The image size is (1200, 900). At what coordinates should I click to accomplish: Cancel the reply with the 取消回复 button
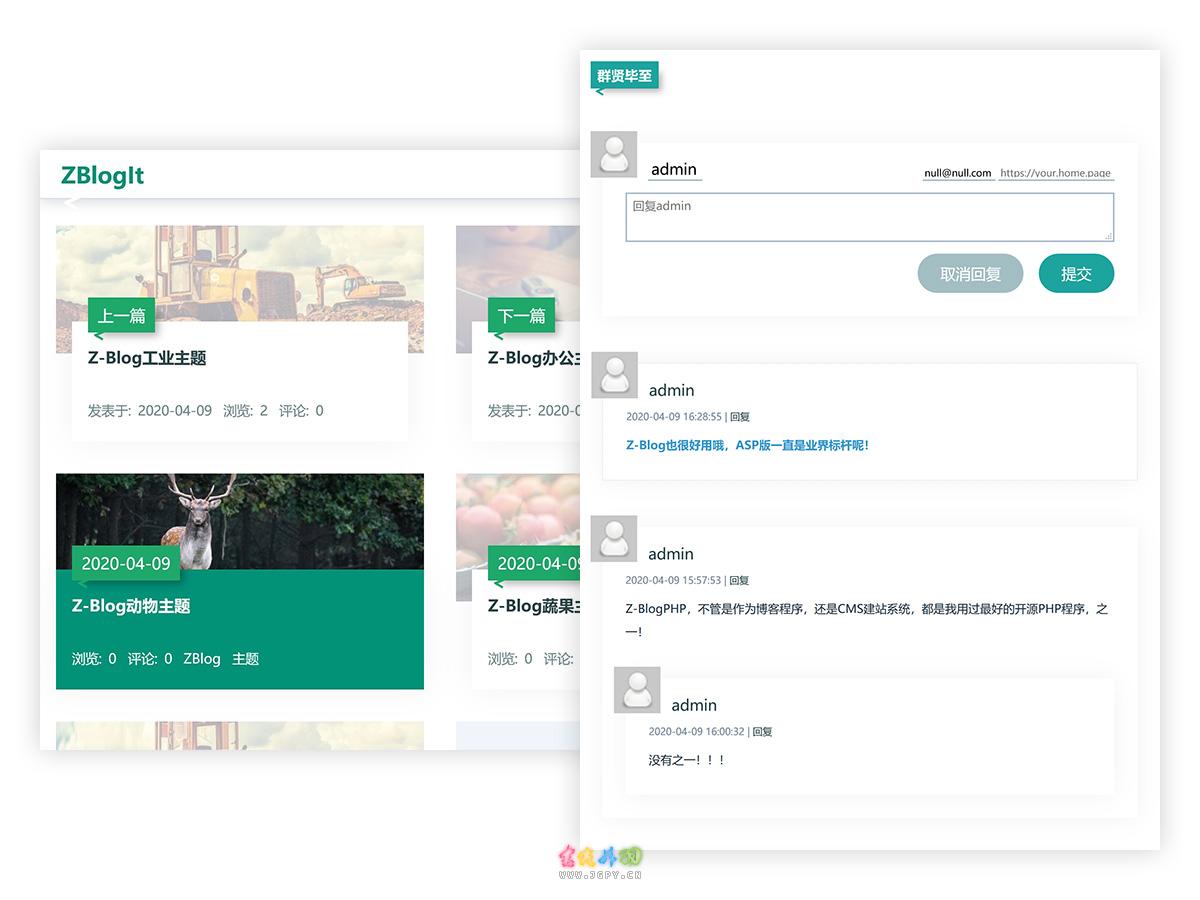tap(971, 274)
